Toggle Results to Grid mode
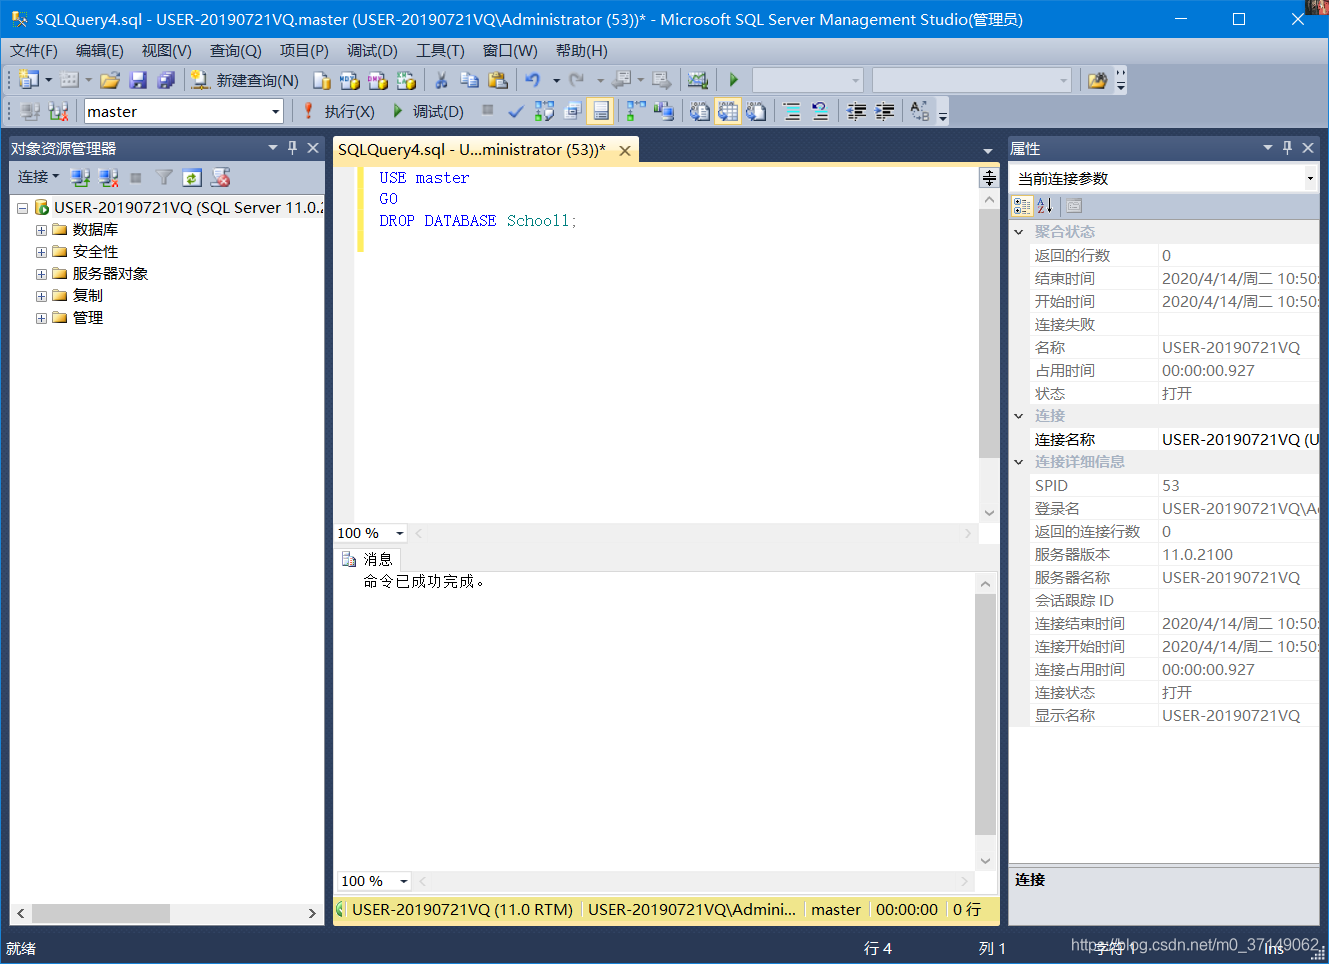 728,111
